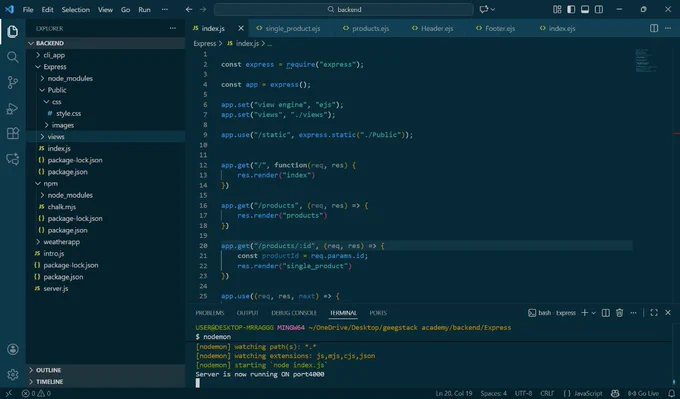Click the backend search command box

click(343, 9)
